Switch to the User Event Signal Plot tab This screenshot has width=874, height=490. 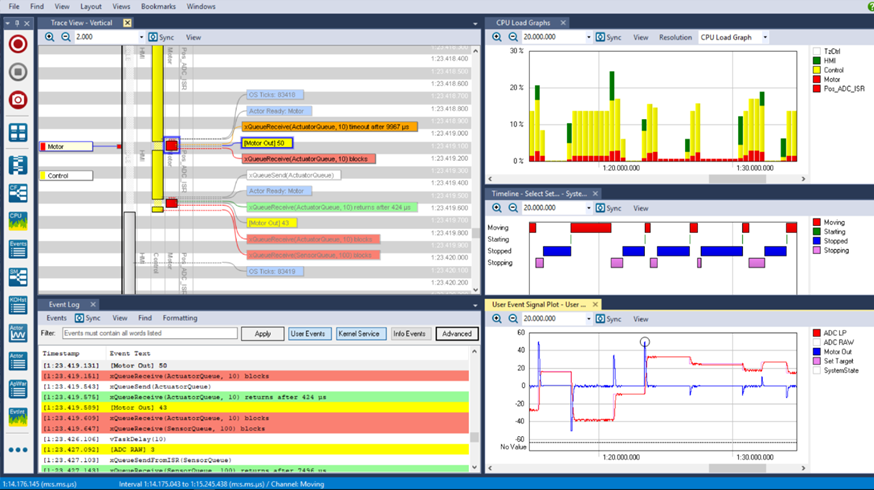(538, 304)
